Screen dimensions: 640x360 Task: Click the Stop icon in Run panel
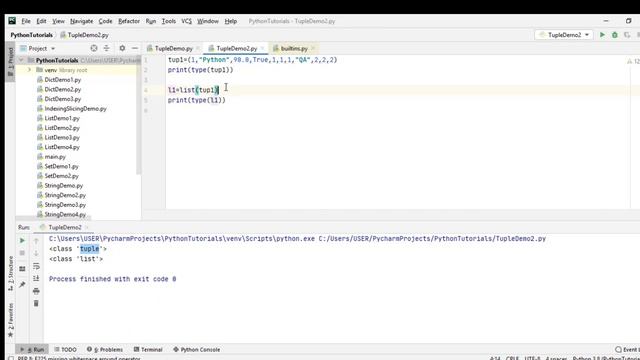(22, 253)
